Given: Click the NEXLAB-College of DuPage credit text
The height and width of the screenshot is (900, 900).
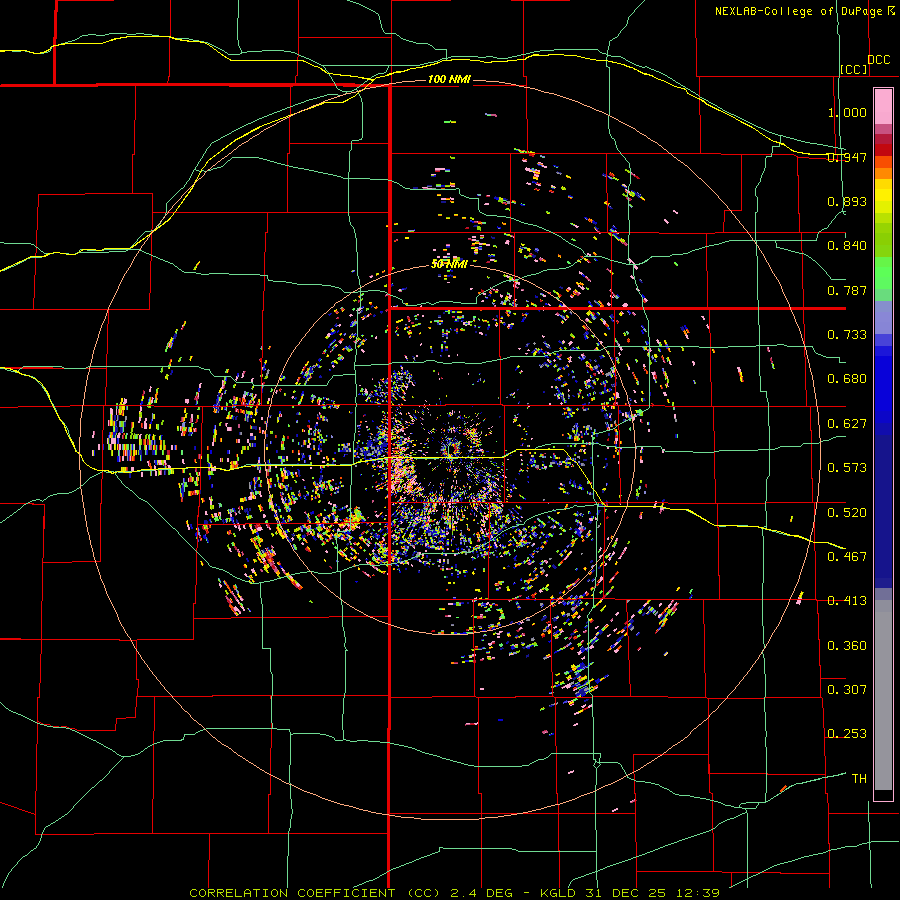Looking at the screenshot, I should point(798,11).
